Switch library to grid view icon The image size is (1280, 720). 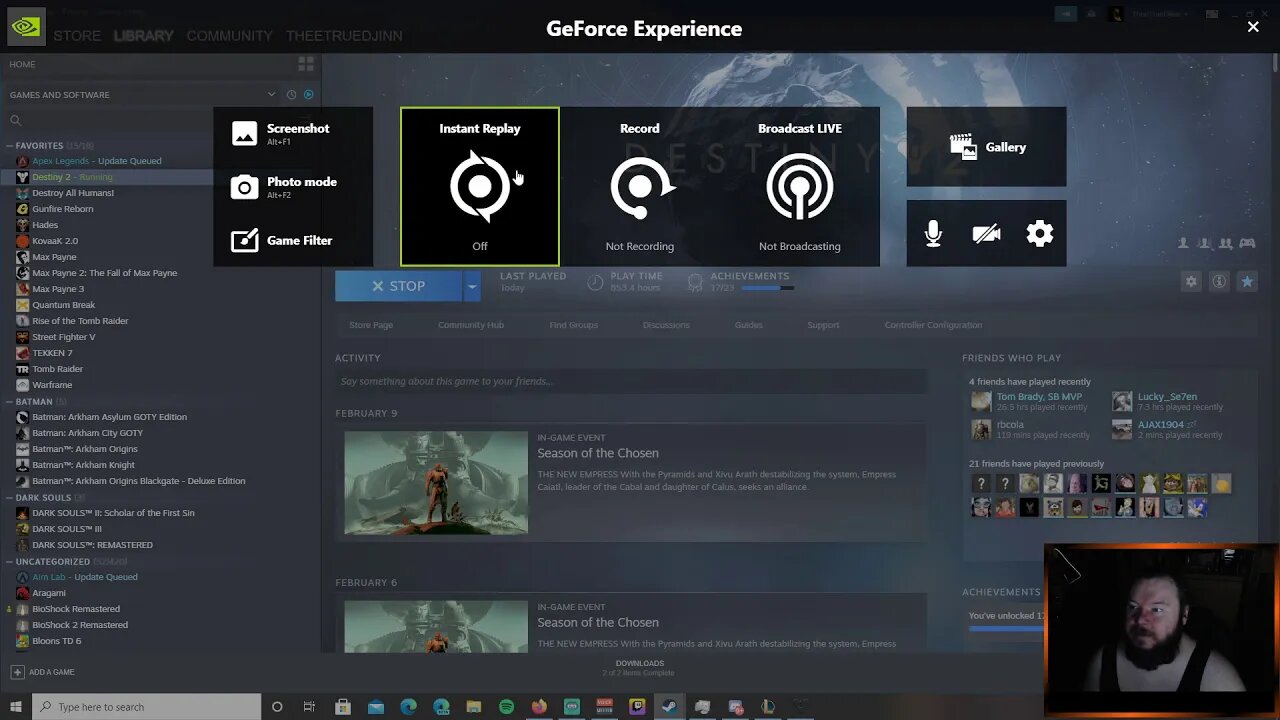[x=306, y=64]
